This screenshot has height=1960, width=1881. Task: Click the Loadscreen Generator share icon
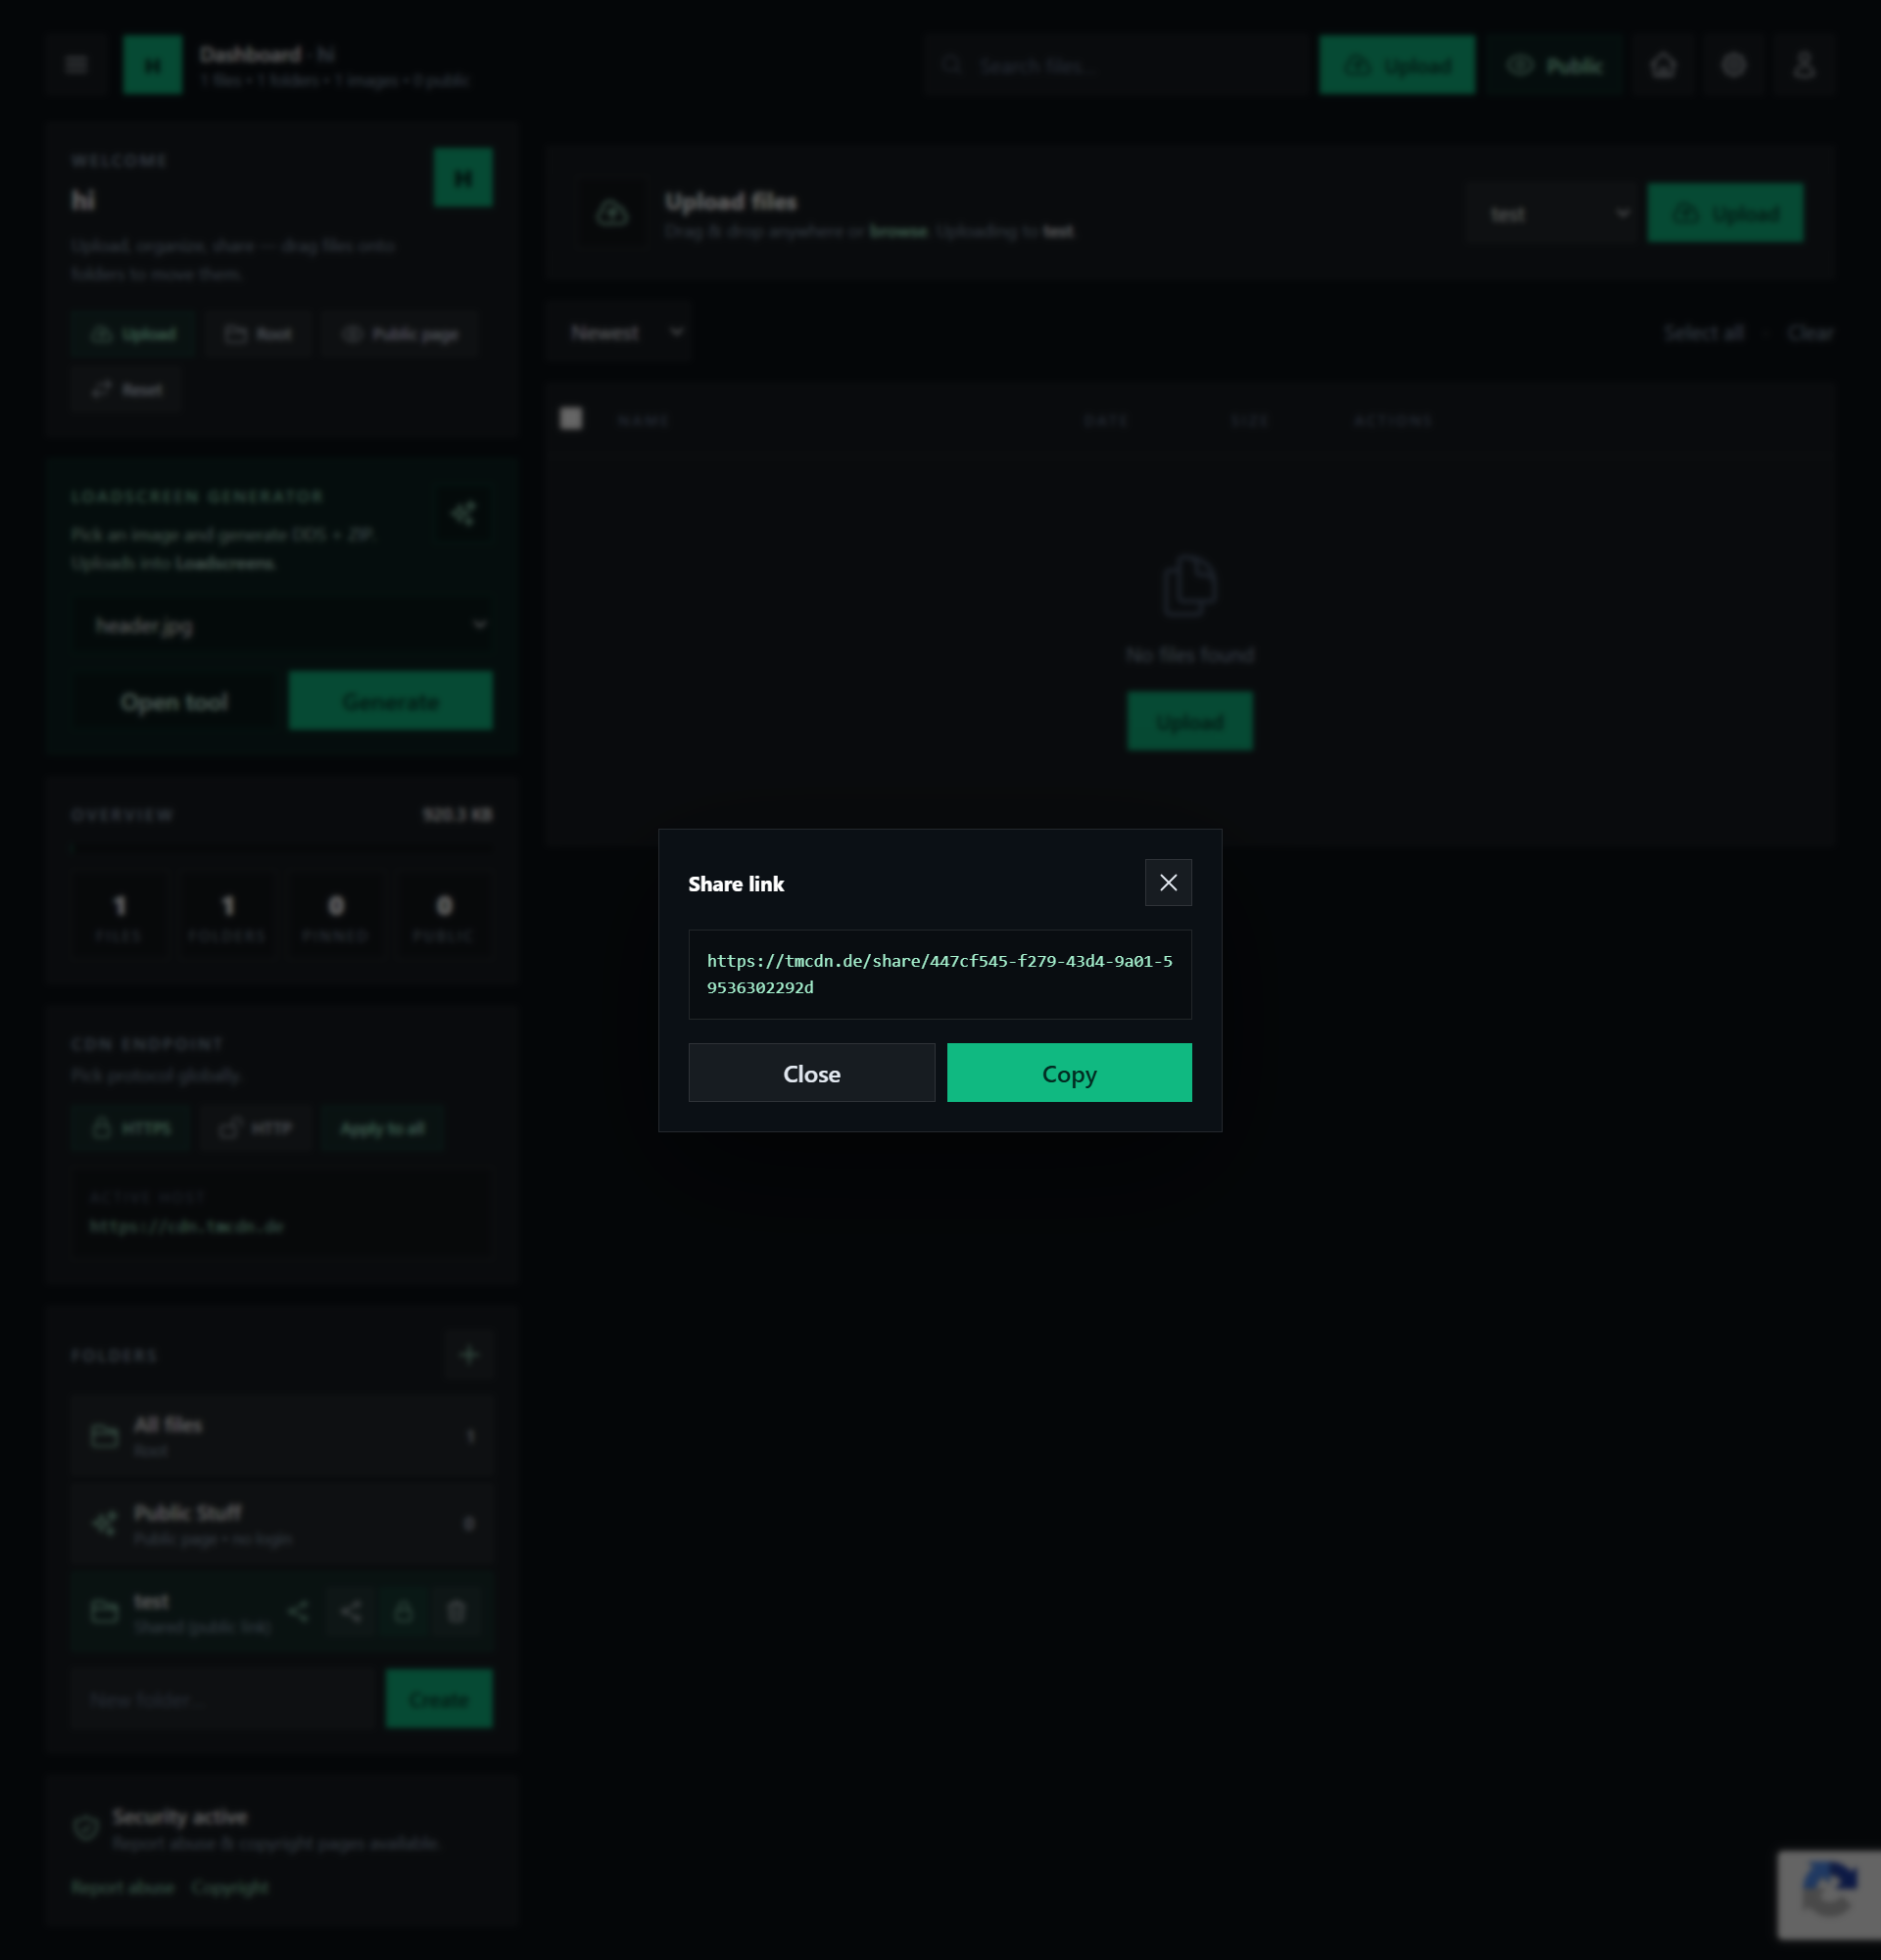pyautogui.click(x=463, y=514)
